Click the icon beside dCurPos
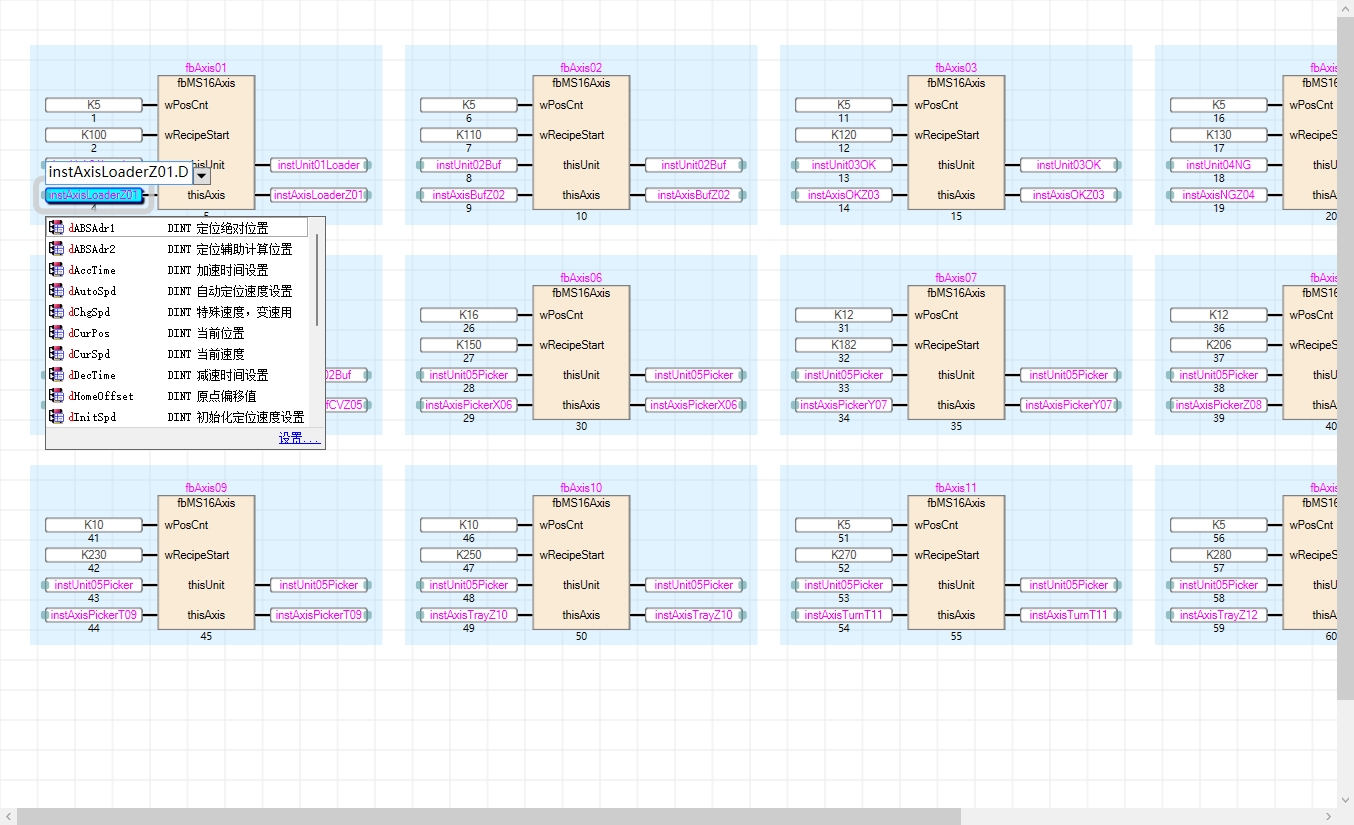The image size is (1354, 825). (56, 333)
